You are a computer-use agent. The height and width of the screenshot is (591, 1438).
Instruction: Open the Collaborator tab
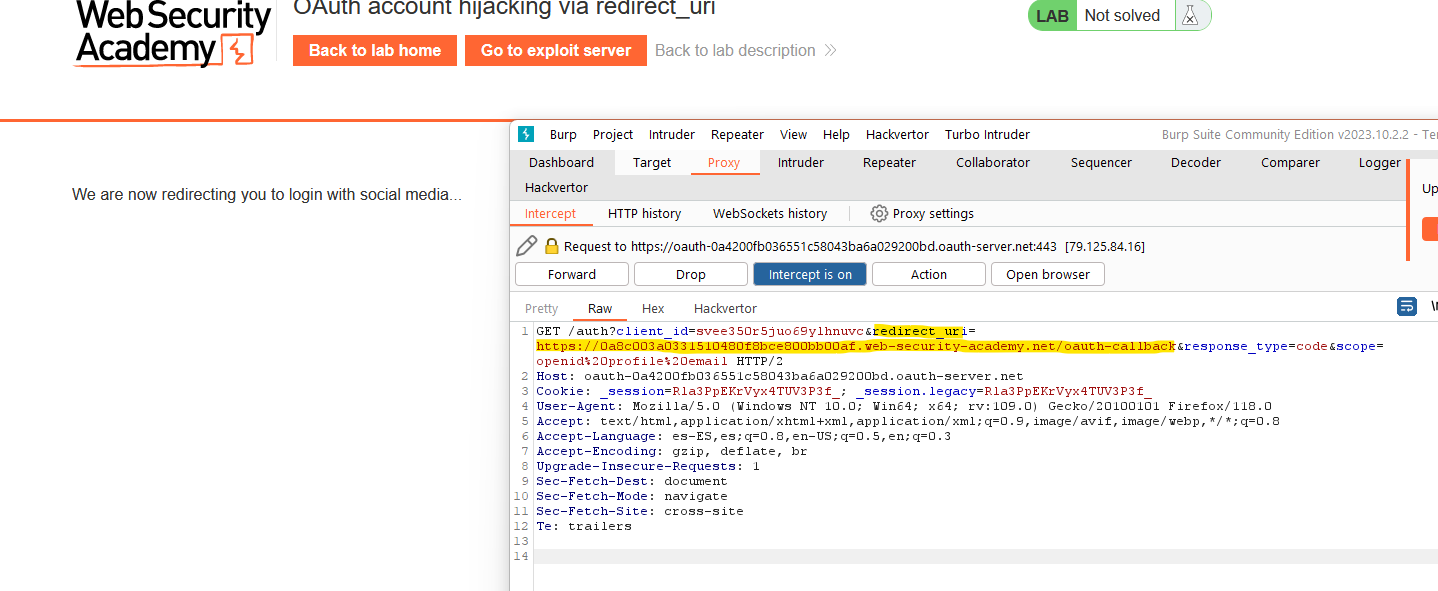click(x=993, y=162)
